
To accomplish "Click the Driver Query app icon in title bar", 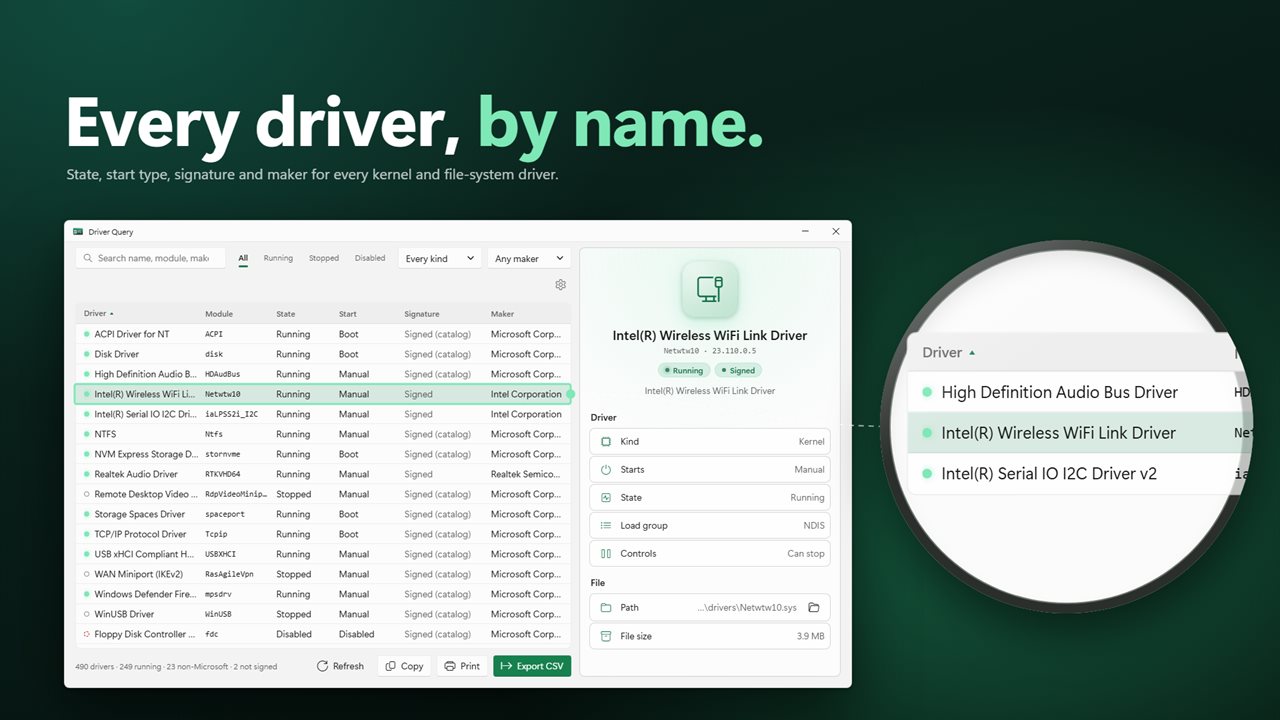I will point(77,232).
